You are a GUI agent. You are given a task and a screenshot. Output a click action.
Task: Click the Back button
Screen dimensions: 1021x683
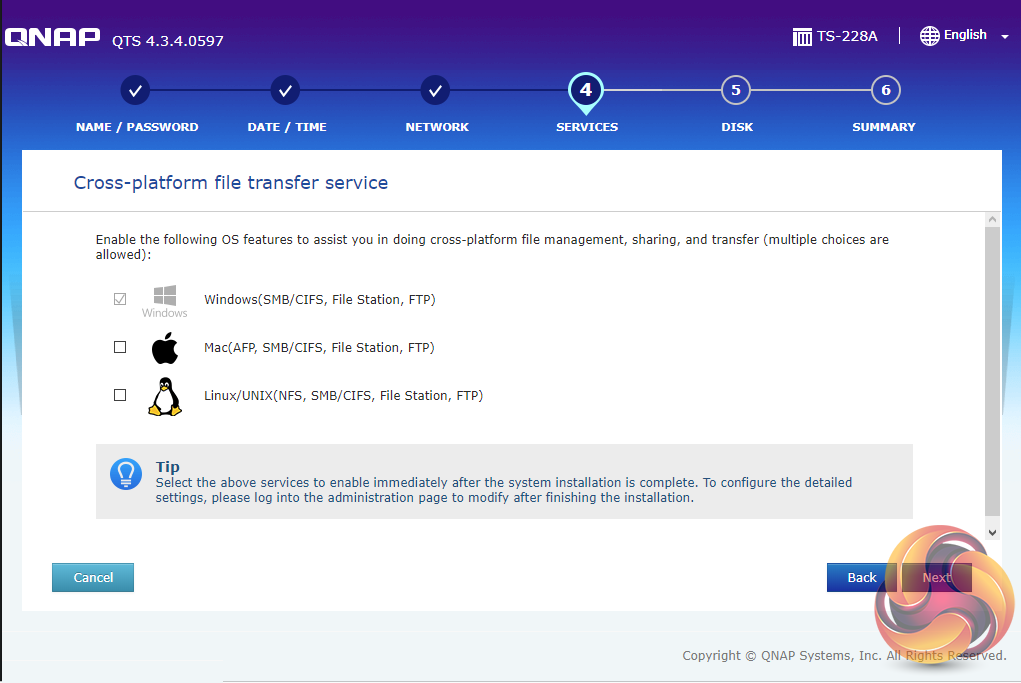pos(861,578)
